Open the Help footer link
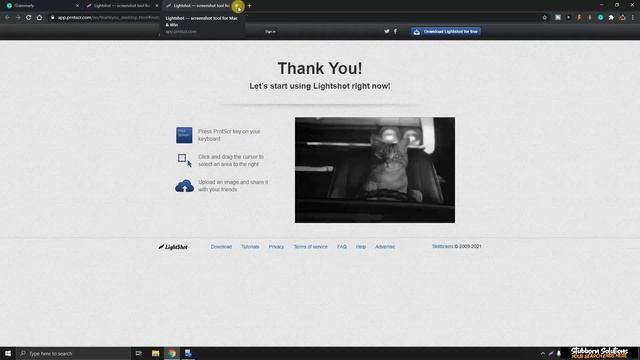640x360 pixels. point(361,247)
